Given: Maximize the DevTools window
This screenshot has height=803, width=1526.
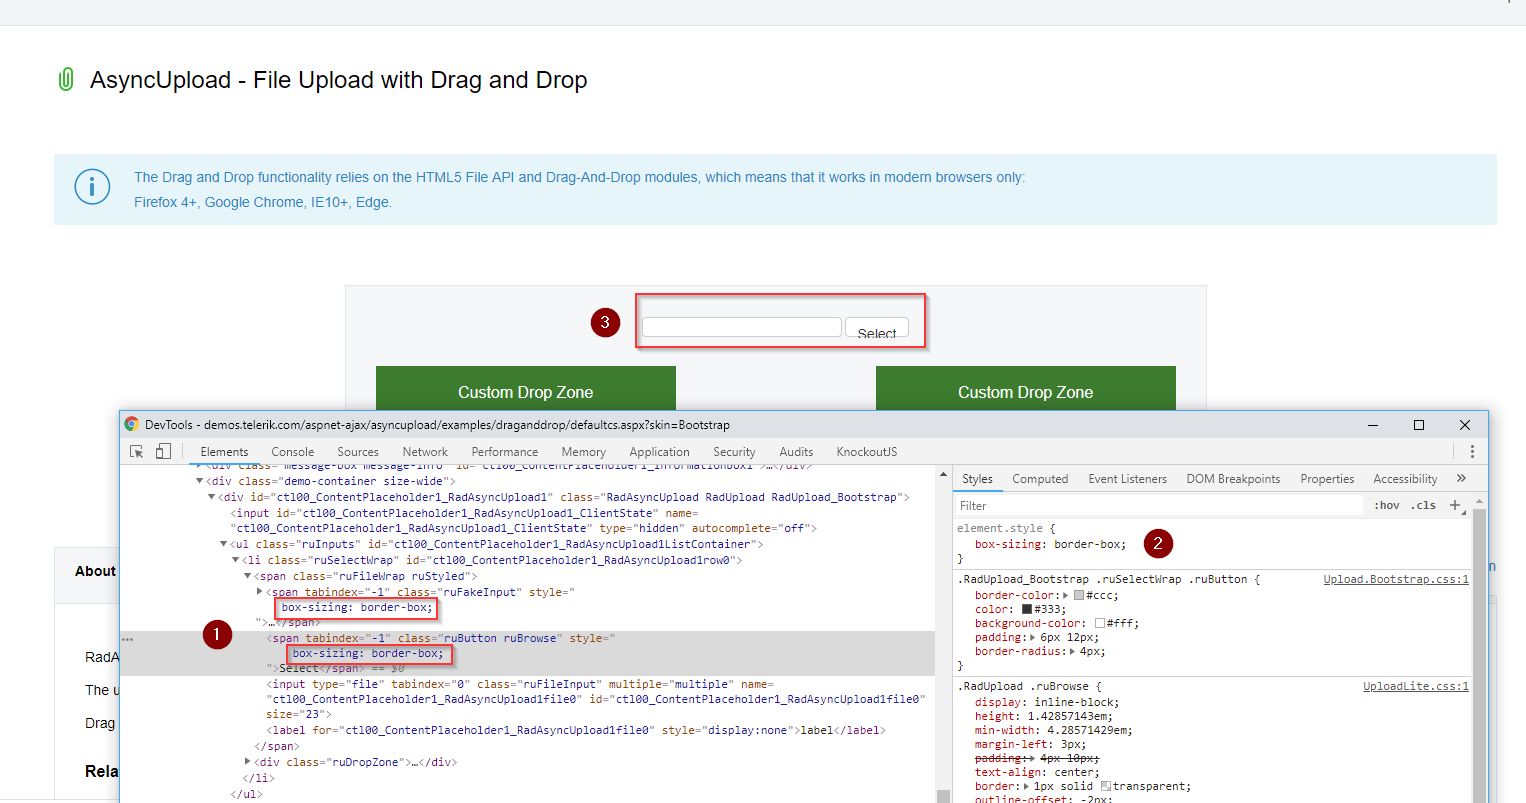Looking at the screenshot, I should point(1418,425).
